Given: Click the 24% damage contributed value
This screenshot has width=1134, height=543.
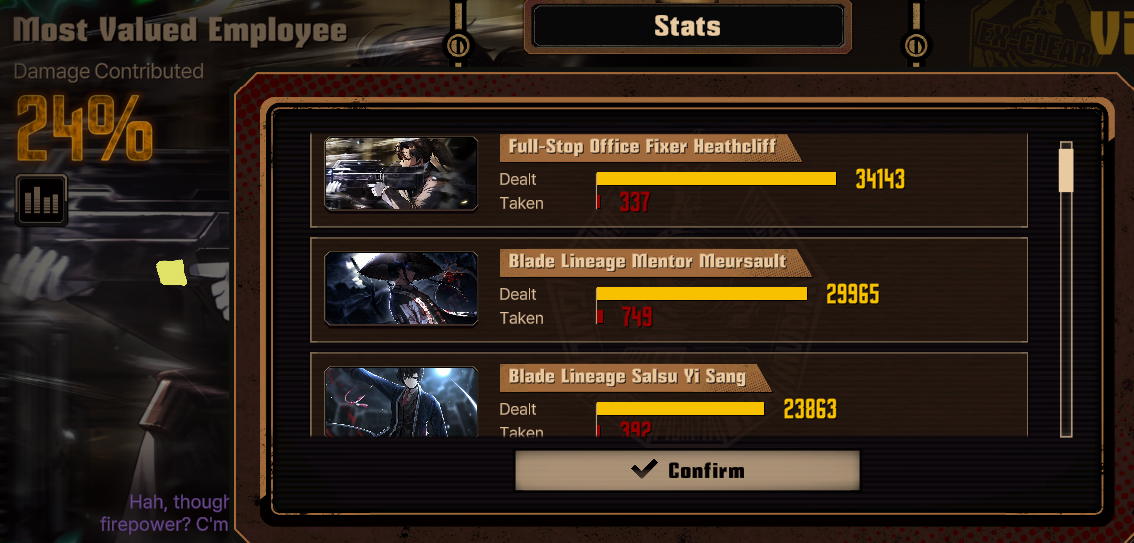Looking at the screenshot, I should (x=84, y=128).
